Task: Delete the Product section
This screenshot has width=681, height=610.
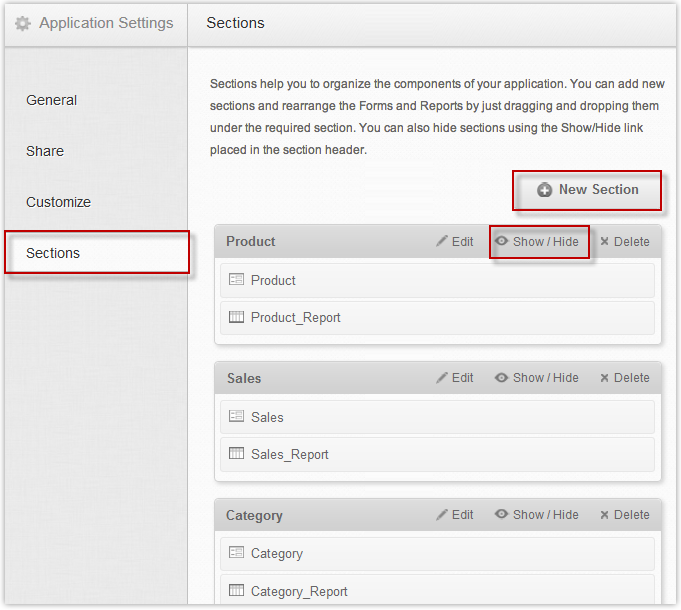Action: [624, 242]
